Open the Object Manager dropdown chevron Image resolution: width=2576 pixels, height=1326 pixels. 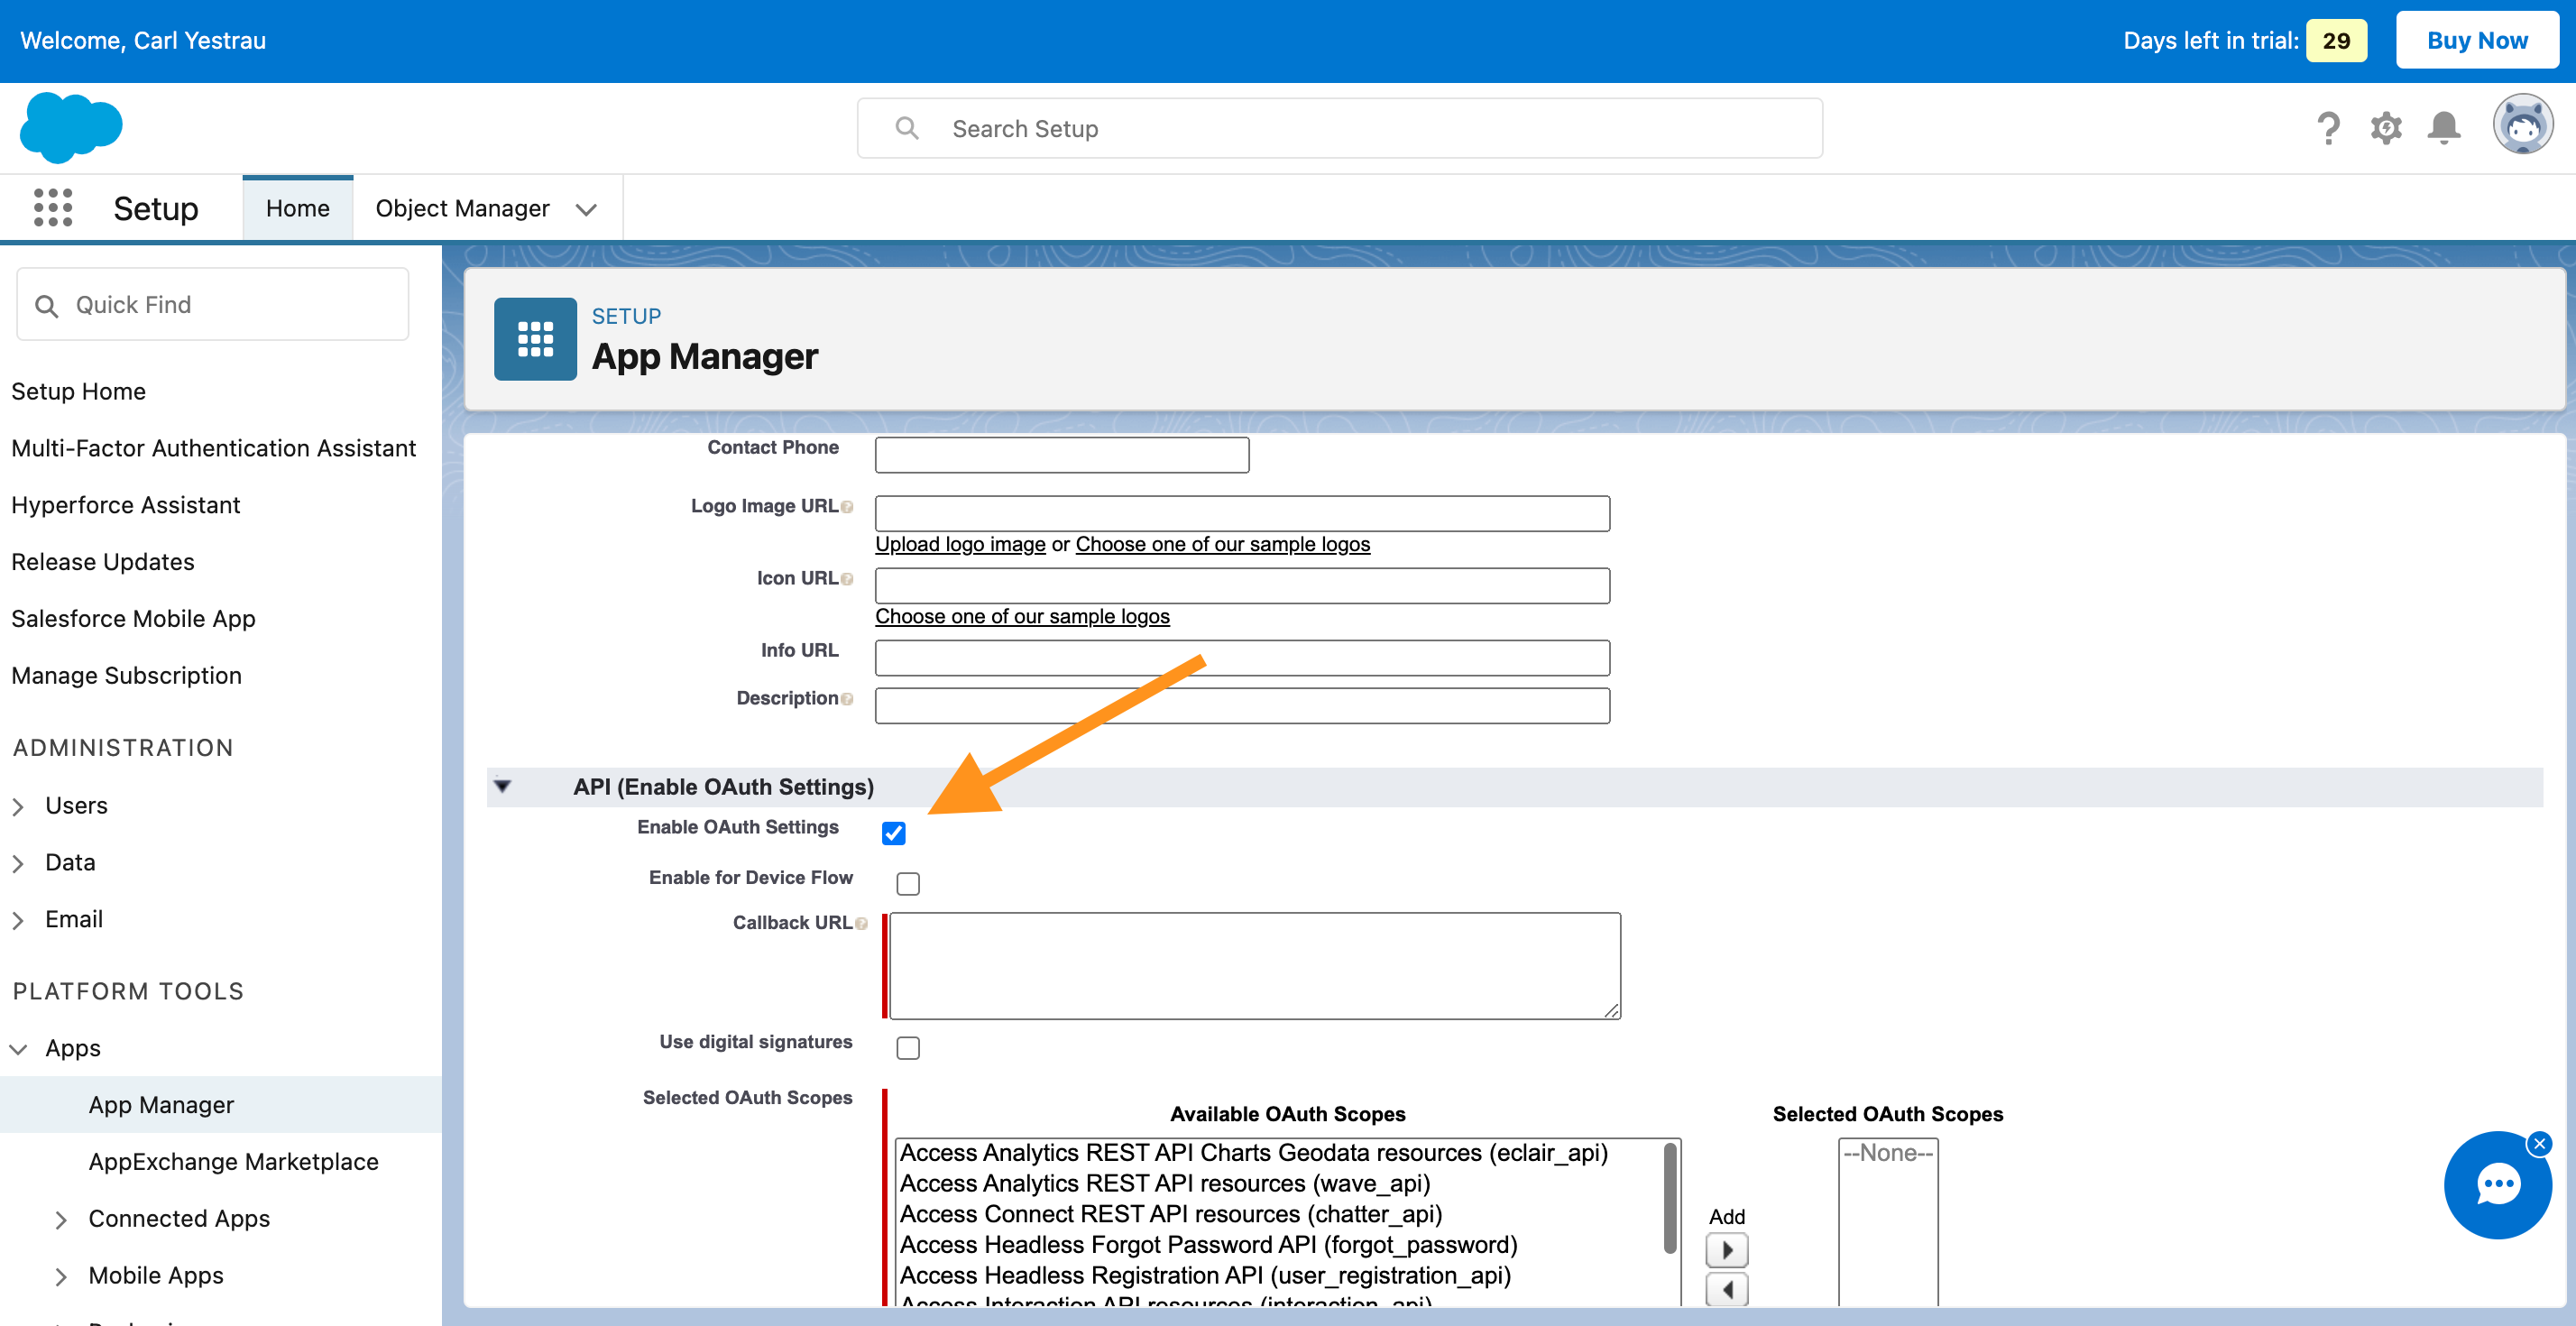tap(586, 209)
